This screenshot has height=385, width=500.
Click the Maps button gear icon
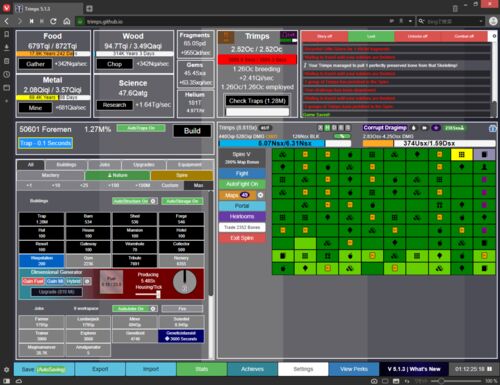point(260,195)
